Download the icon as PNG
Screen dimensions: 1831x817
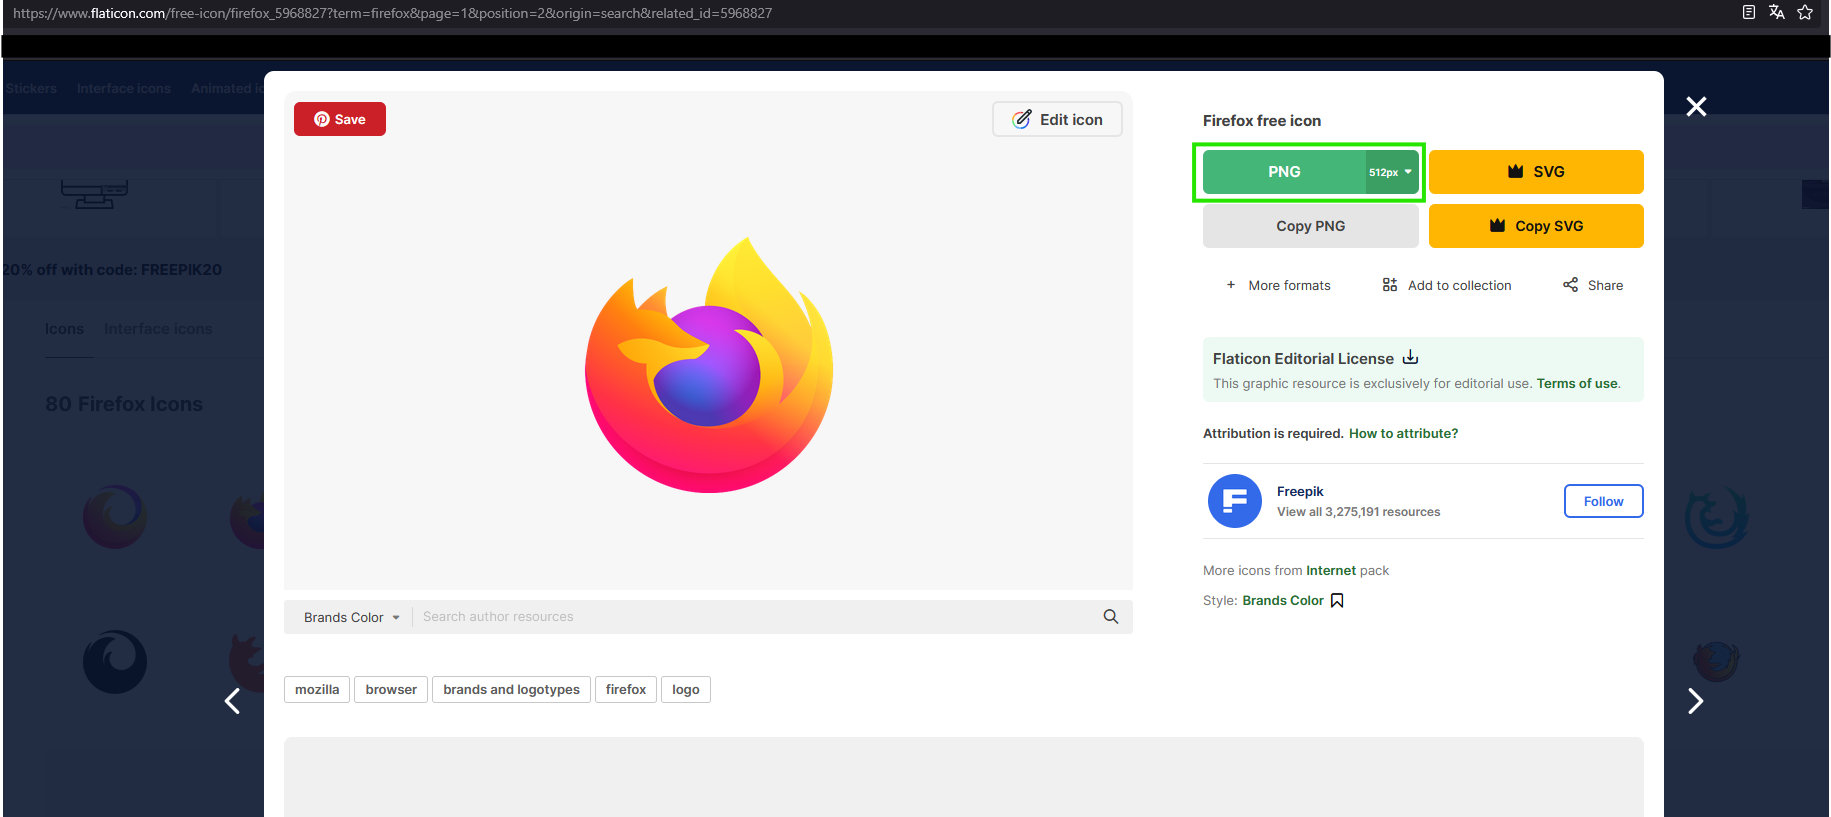pyautogui.click(x=1284, y=172)
